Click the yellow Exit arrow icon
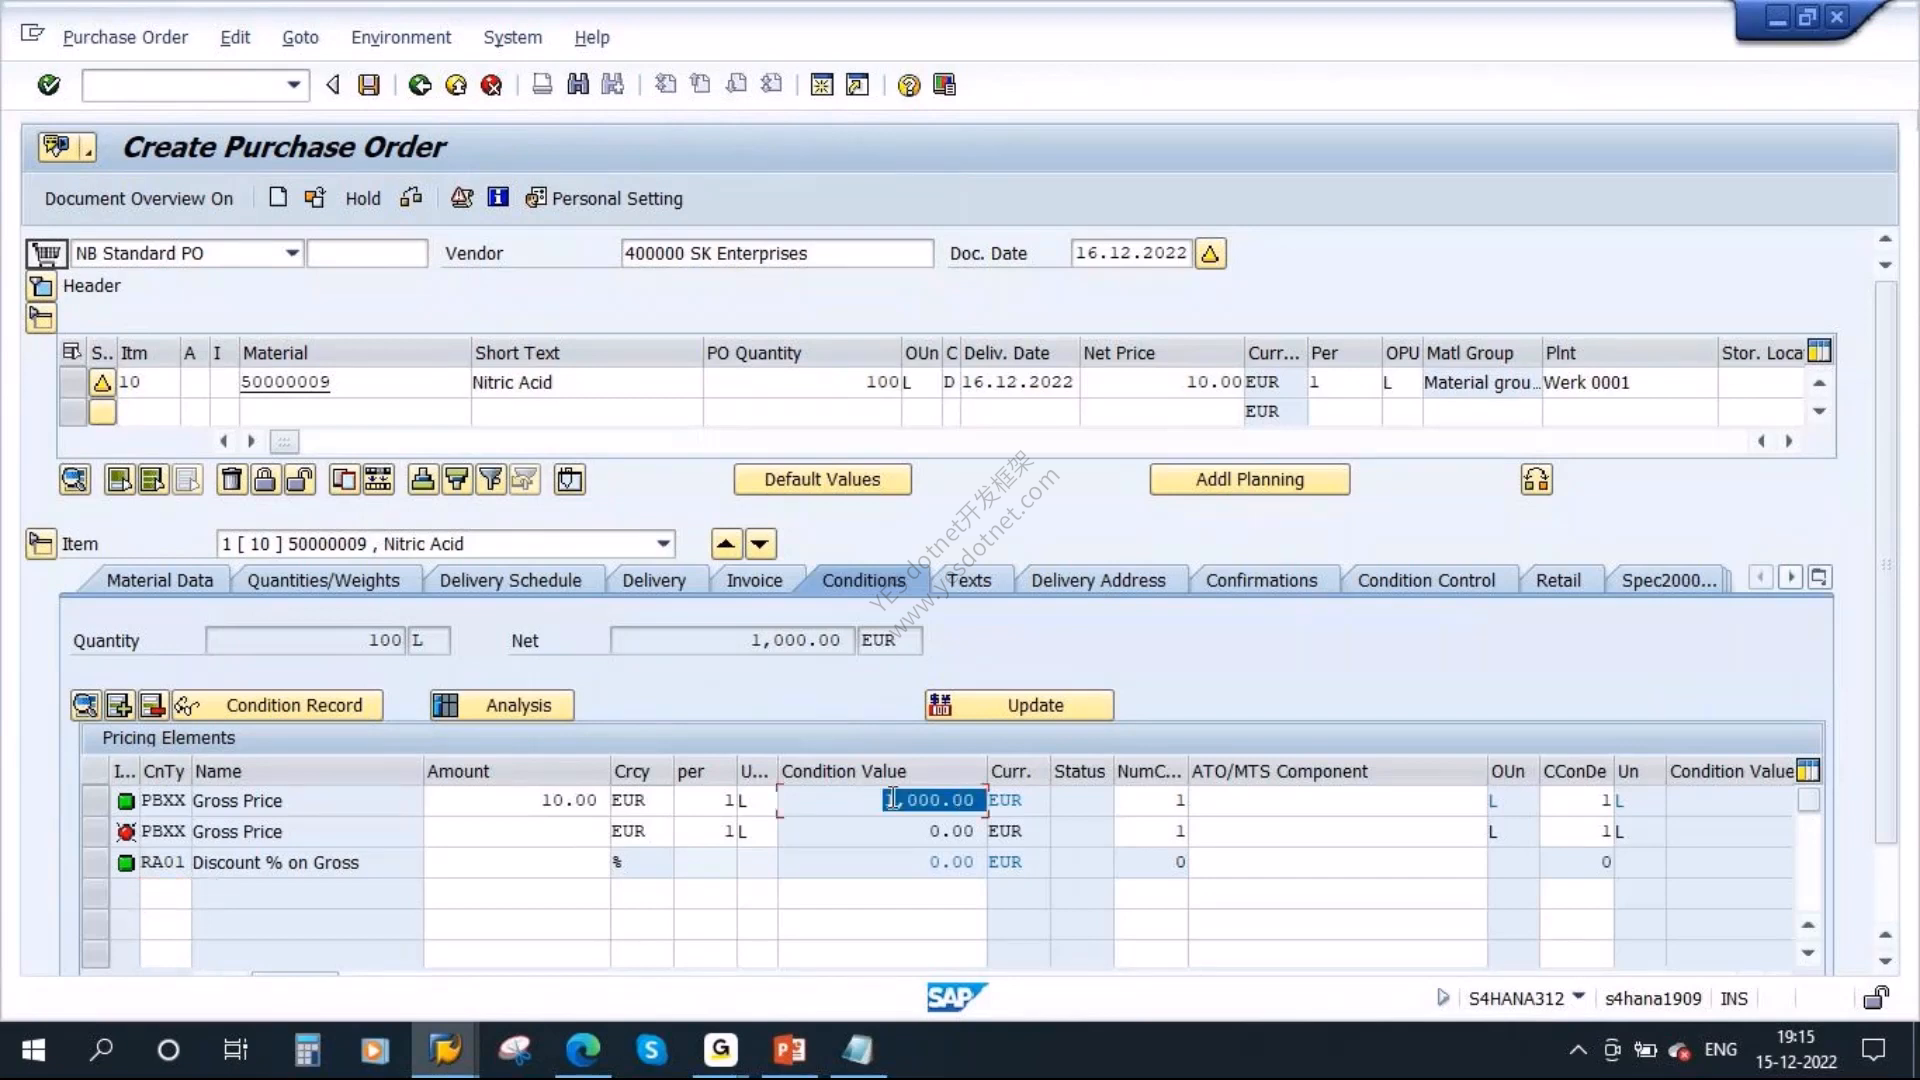 click(456, 85)
